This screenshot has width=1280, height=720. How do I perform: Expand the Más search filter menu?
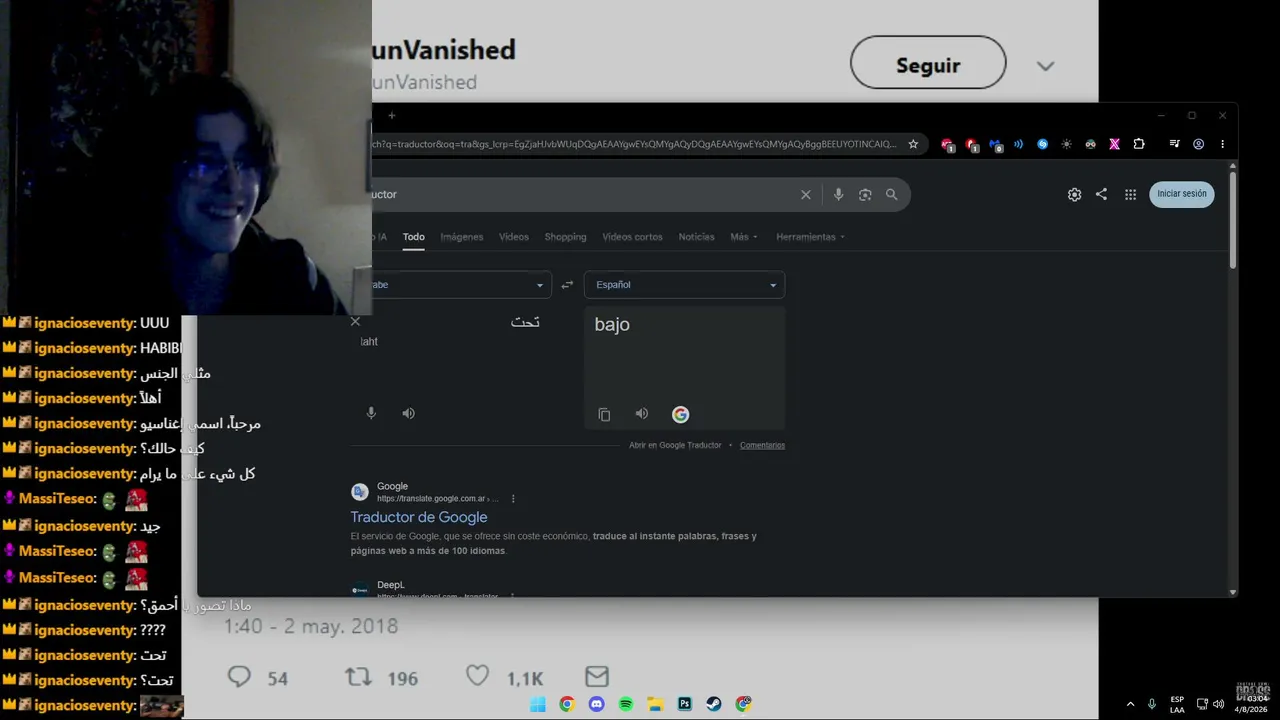coord(744,237)
